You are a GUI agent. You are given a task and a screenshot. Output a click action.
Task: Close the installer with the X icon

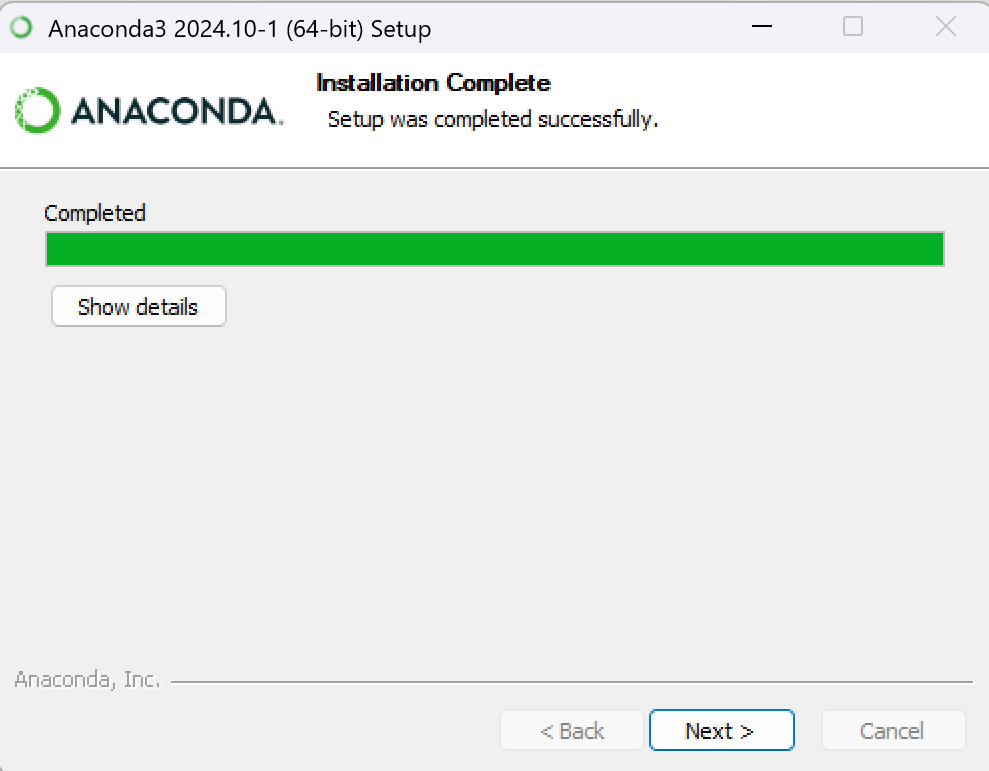[x=945, y=26]
